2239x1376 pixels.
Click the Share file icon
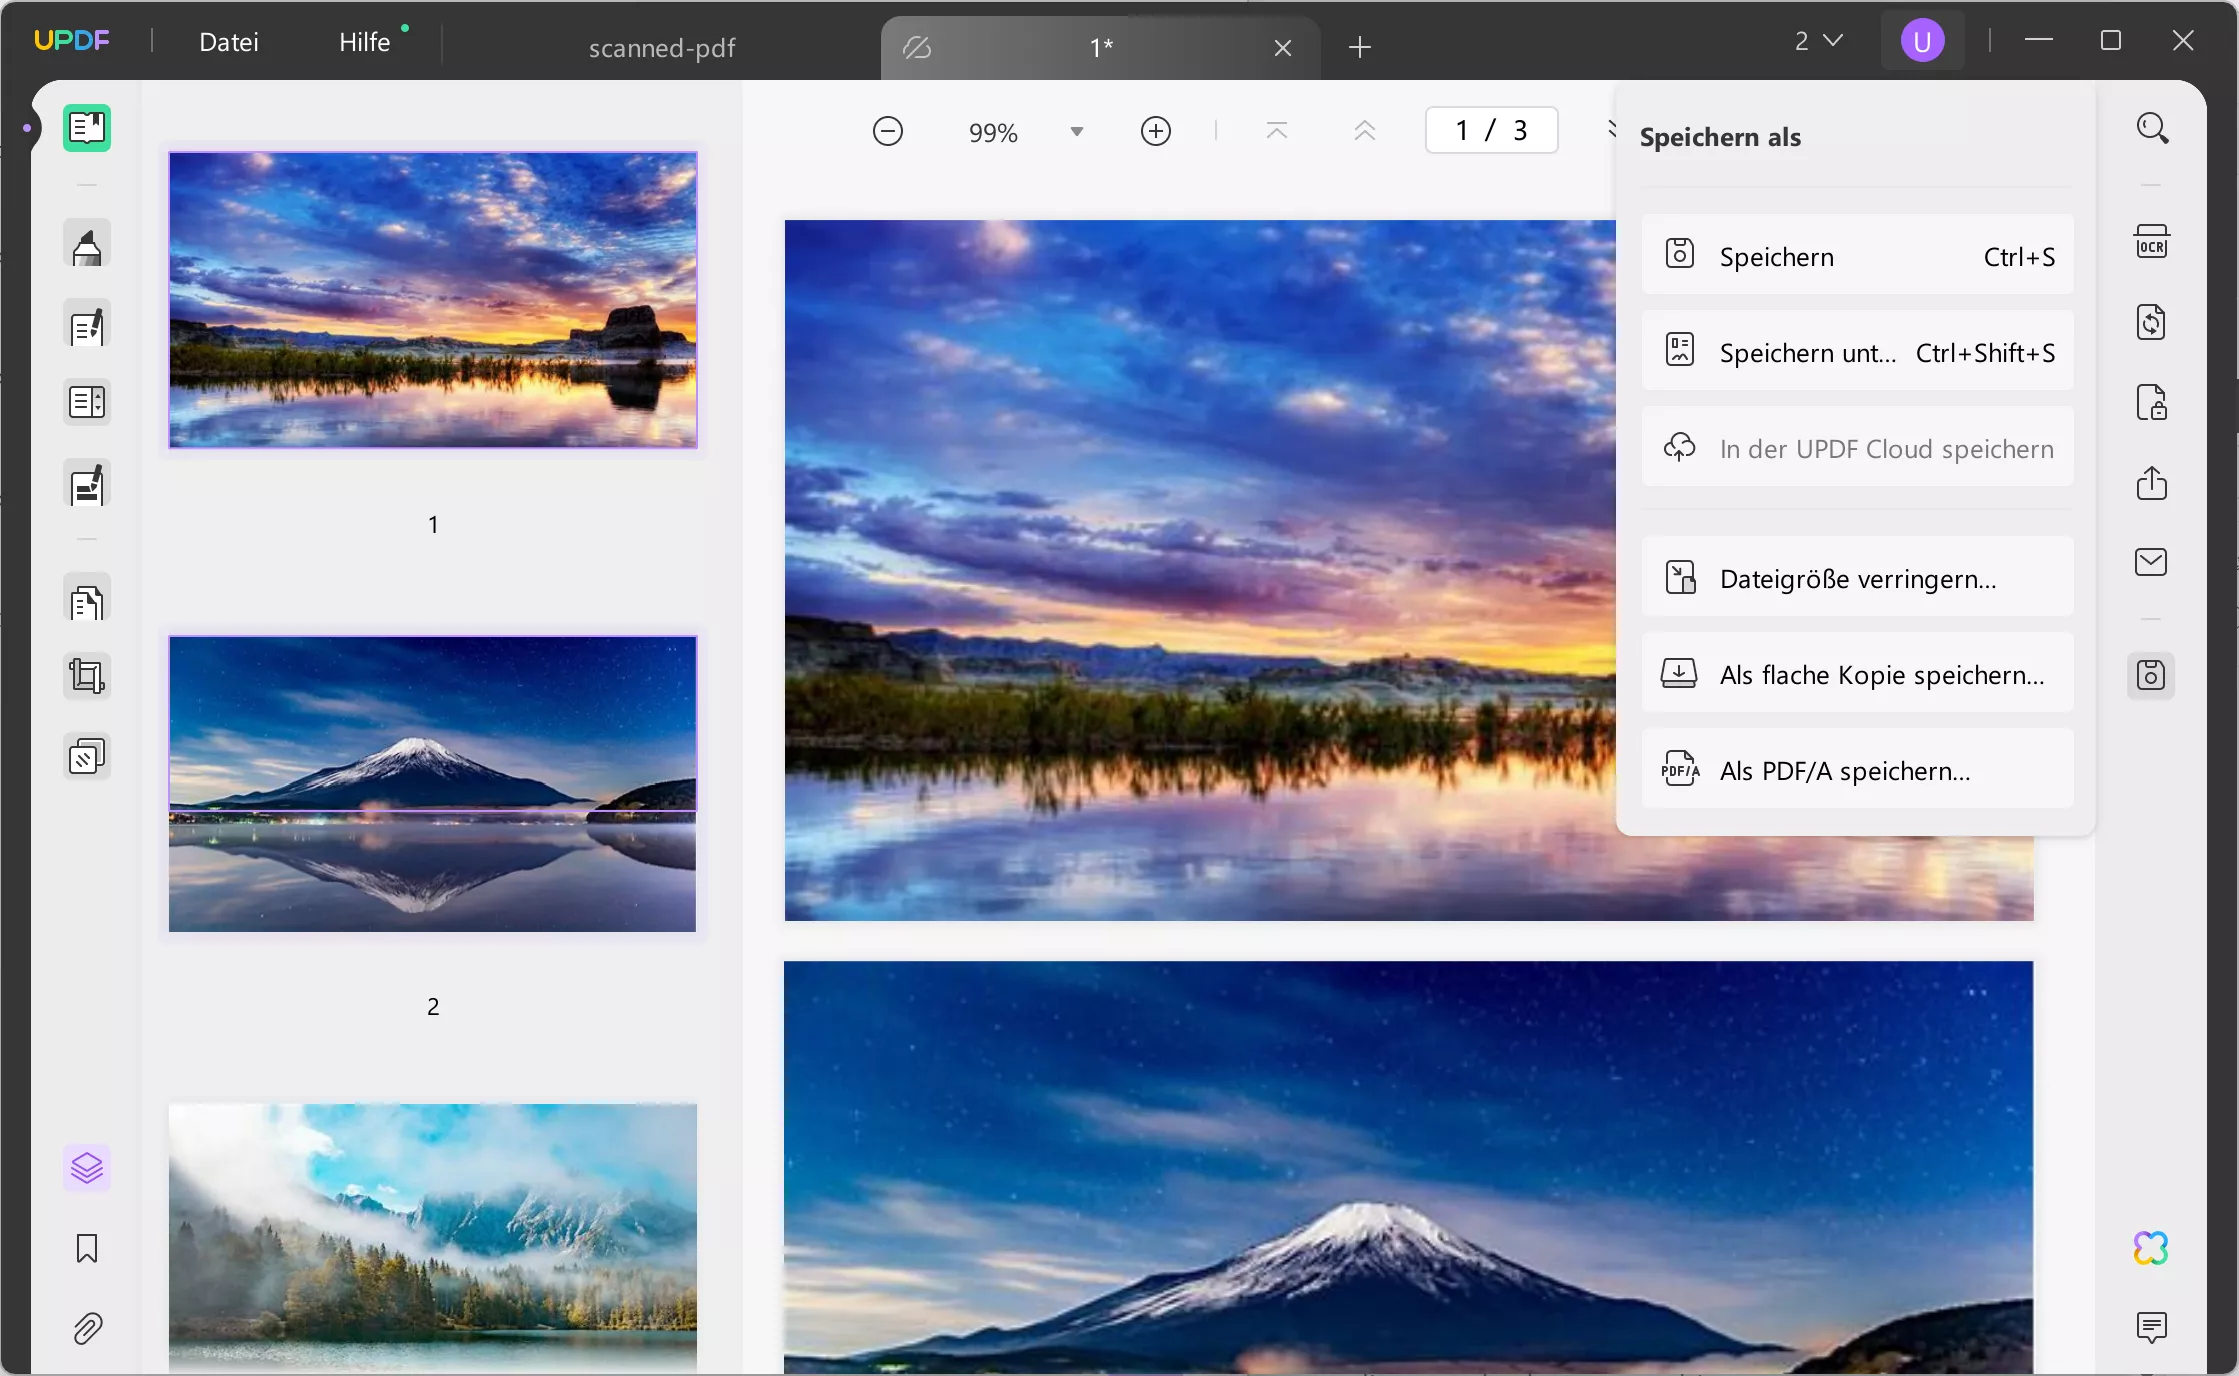pos(2151,483)
